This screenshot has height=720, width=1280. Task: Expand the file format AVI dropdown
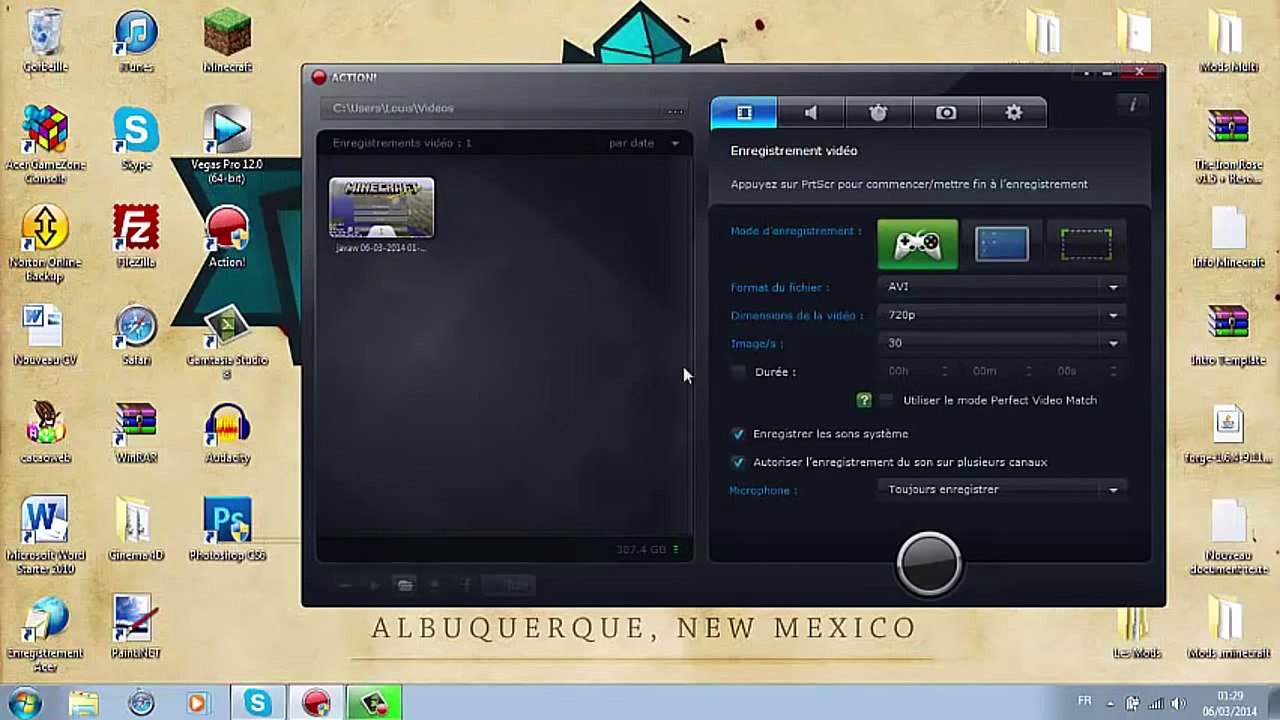click(x=1003, y=287)
